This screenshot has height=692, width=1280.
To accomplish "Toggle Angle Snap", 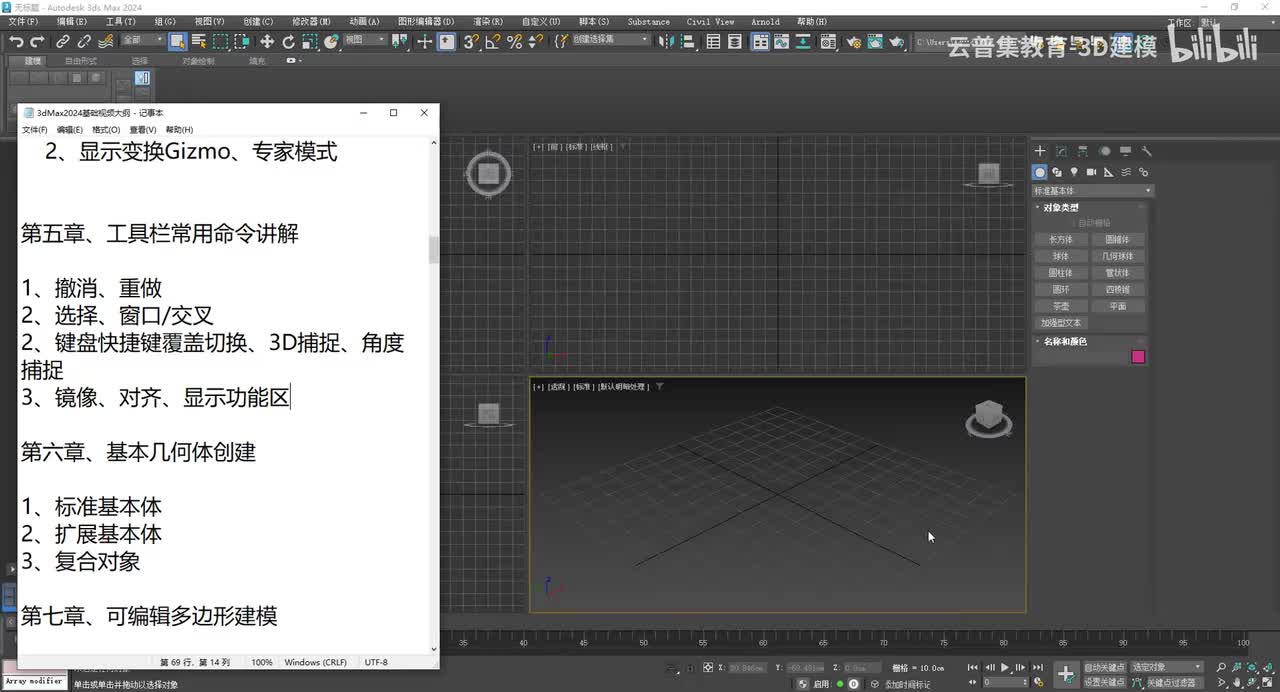I will (492, 41).
